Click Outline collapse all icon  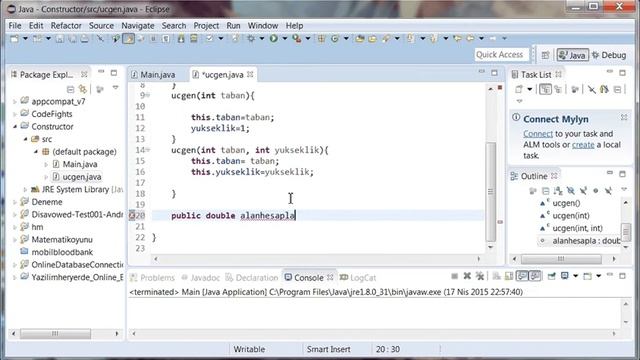tap(545, 191)
